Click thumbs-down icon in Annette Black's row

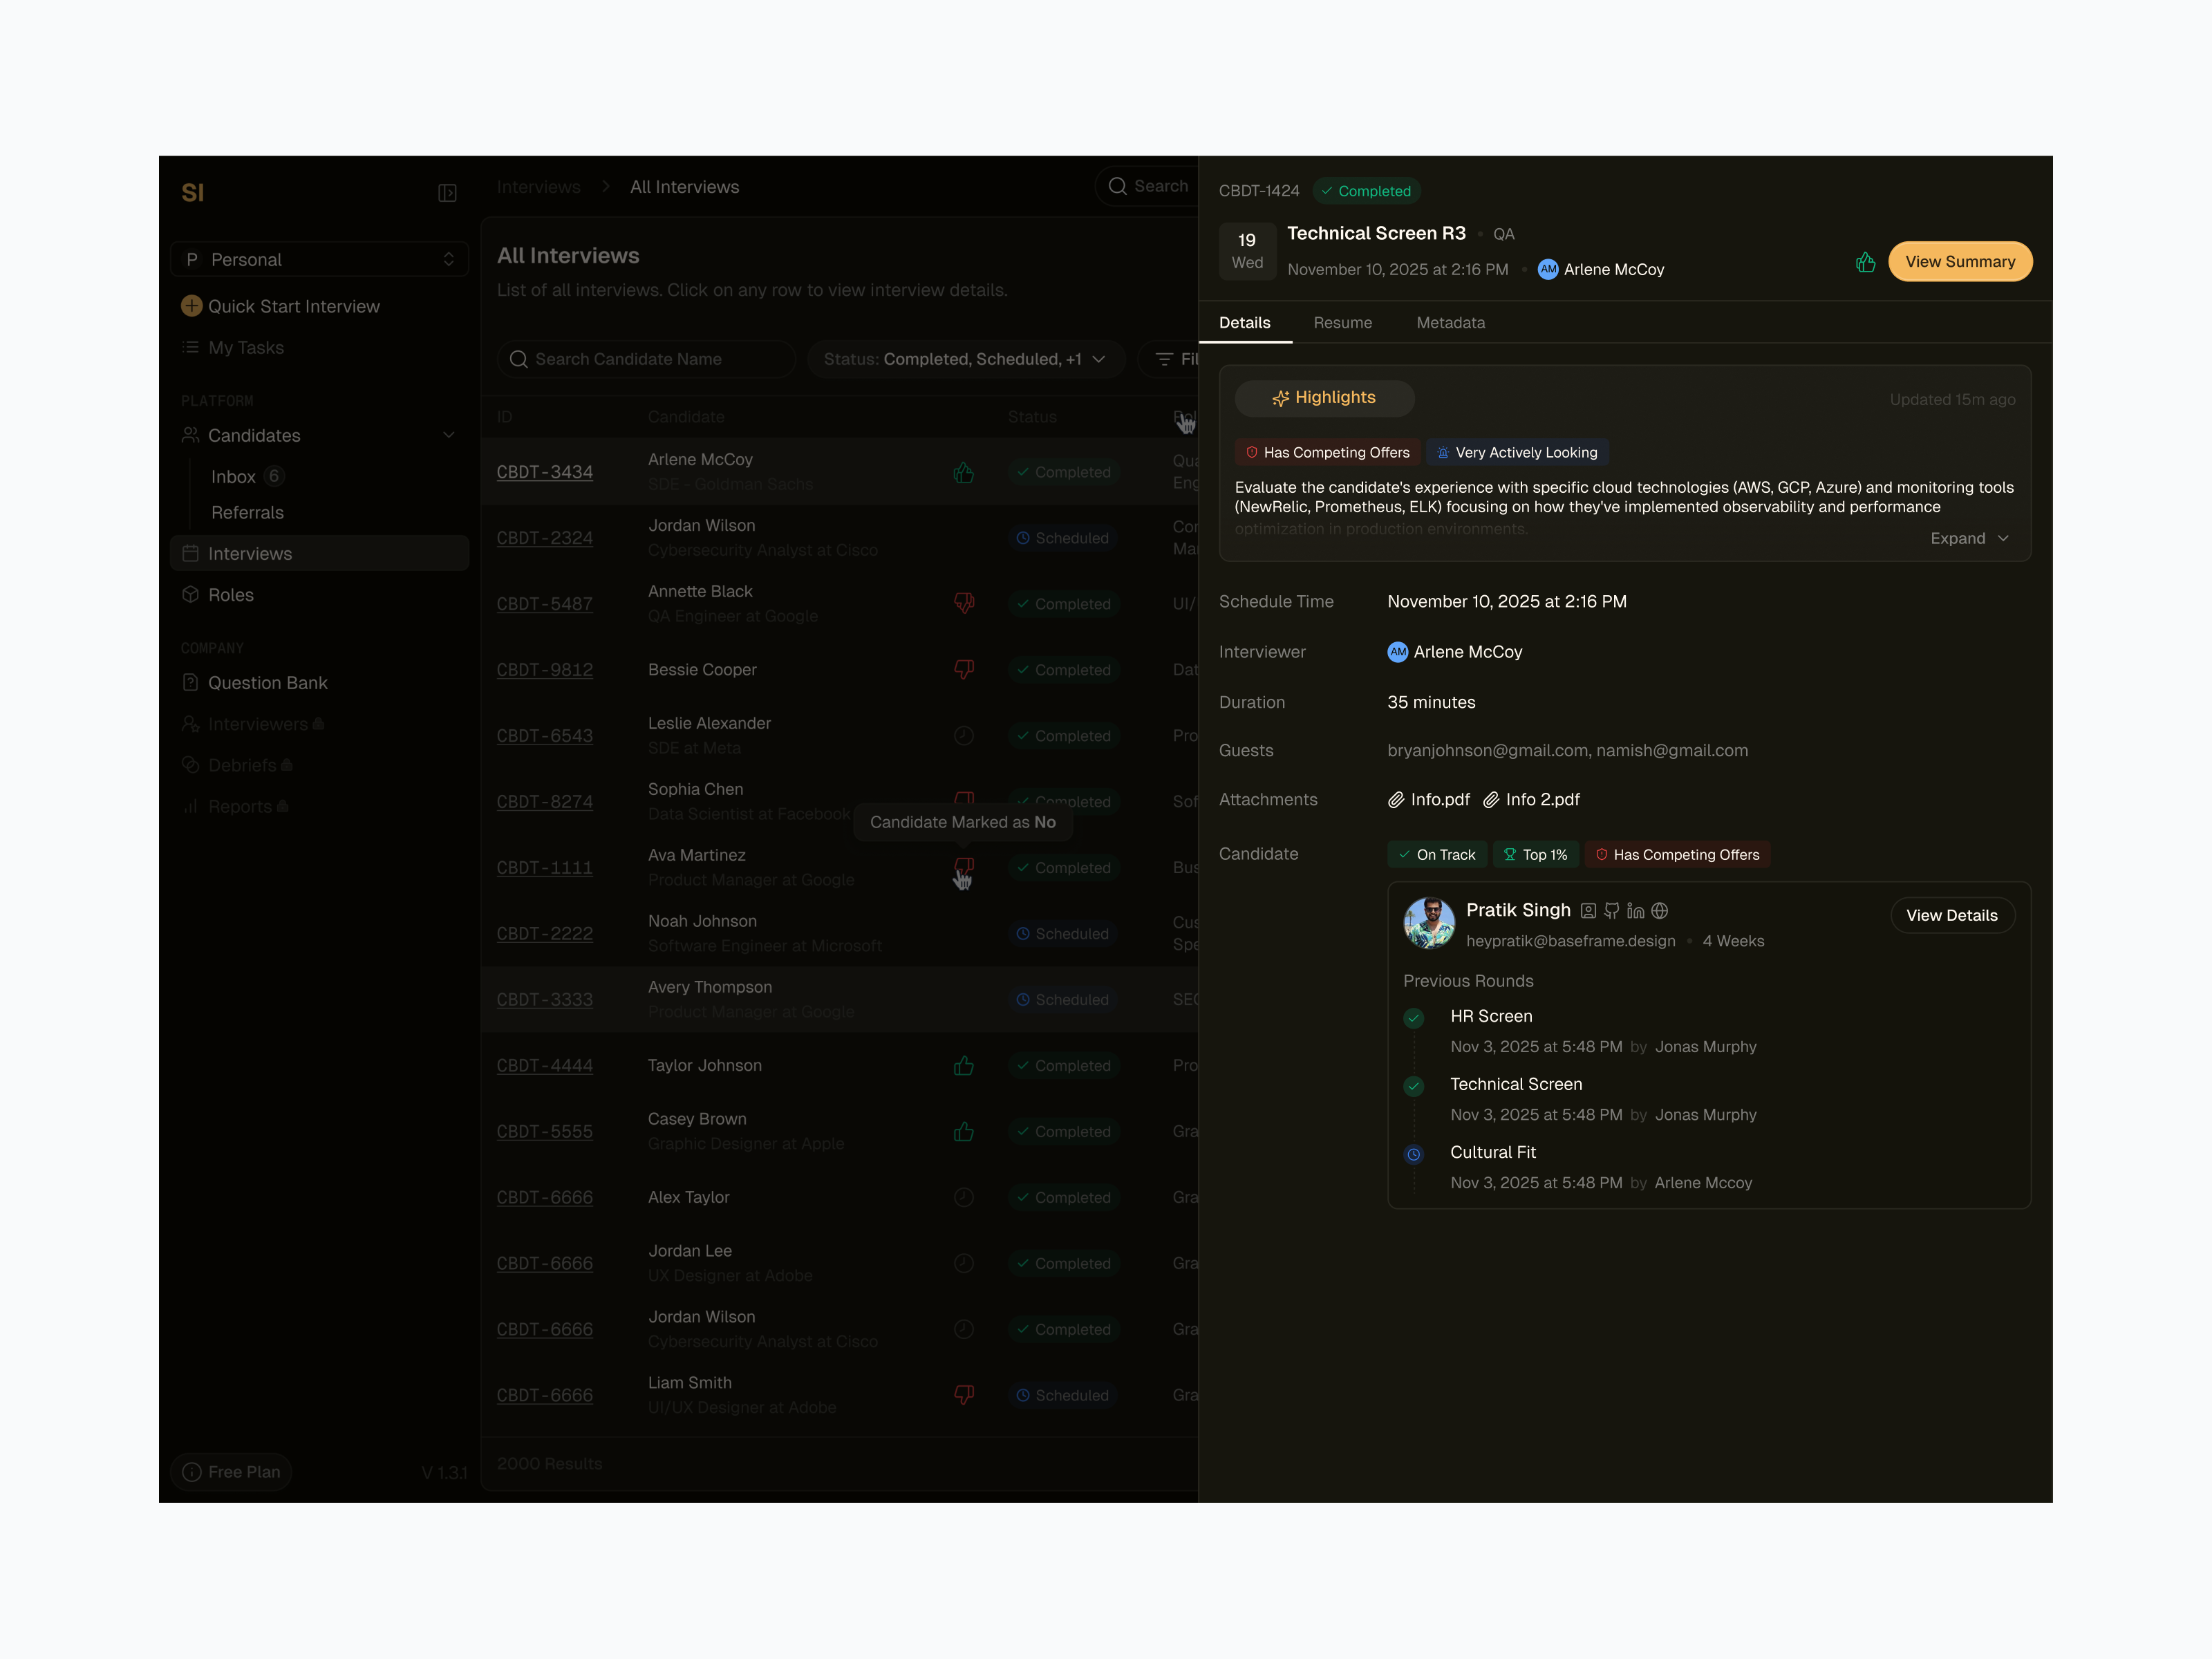point(964,603)
